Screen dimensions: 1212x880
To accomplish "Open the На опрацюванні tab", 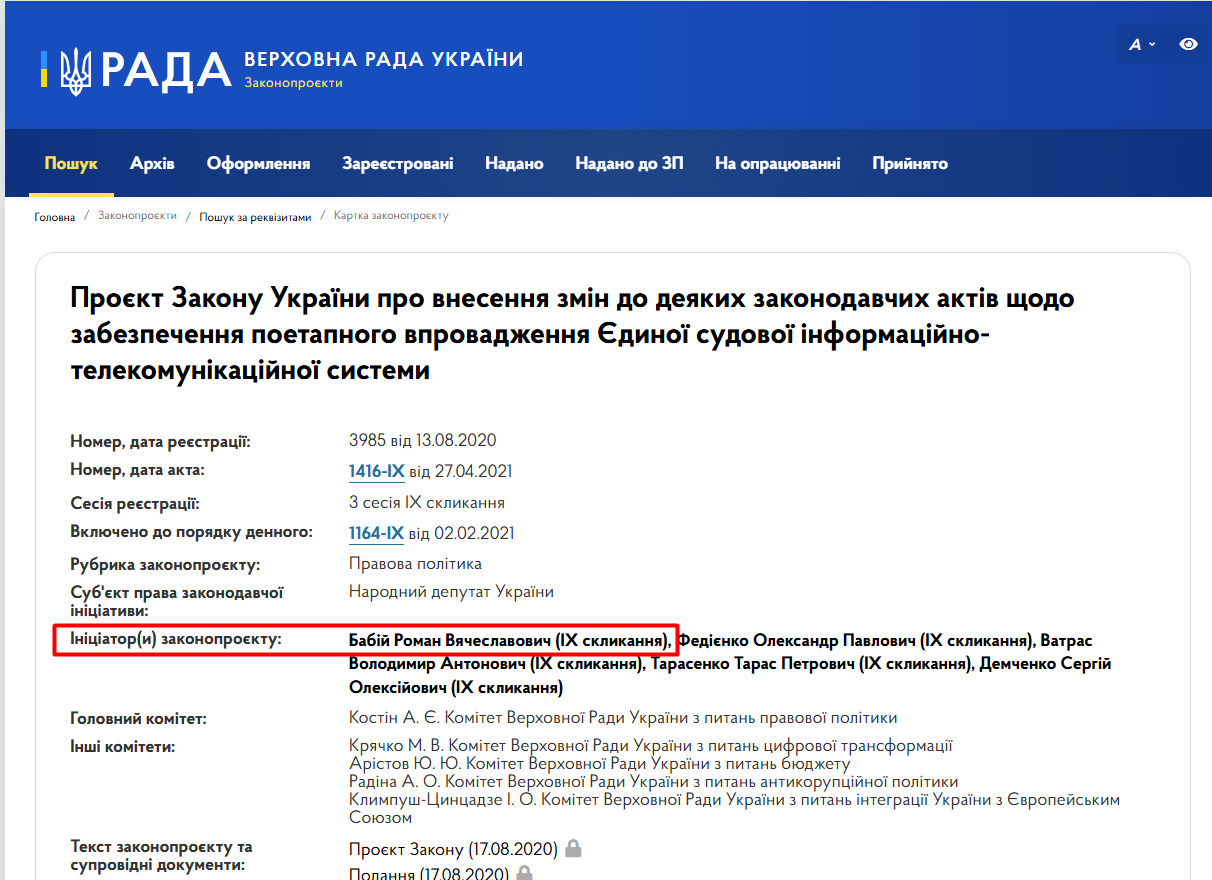I will coord(777,163).
